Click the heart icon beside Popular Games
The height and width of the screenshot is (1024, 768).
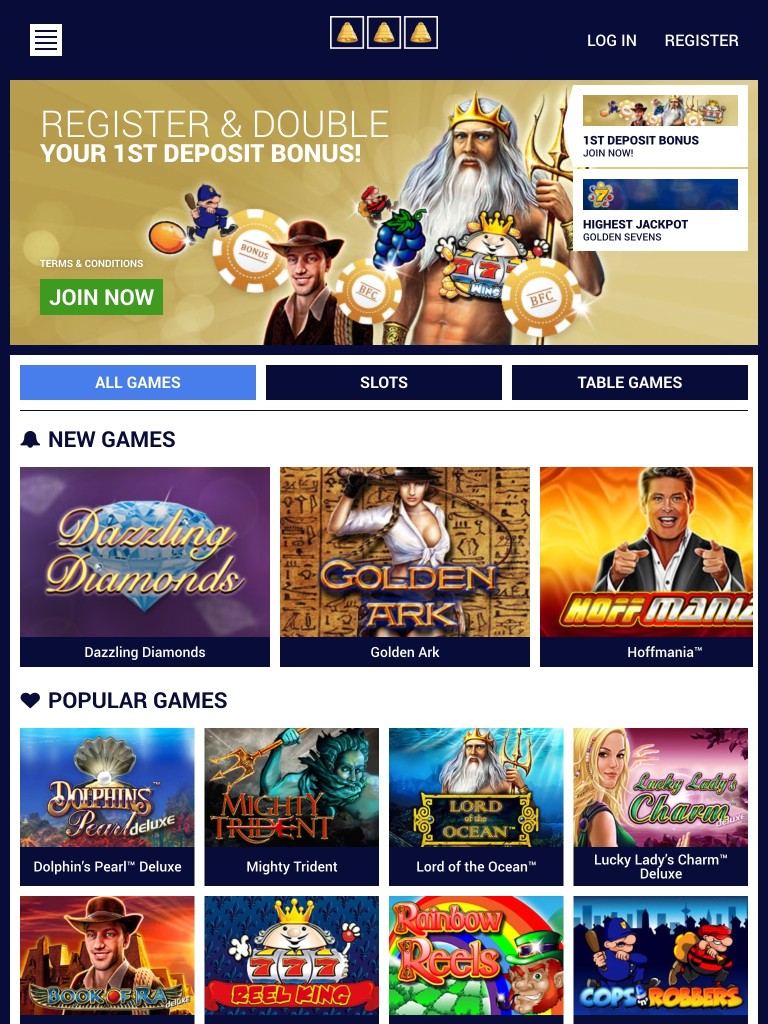click(x=30, y=700)
